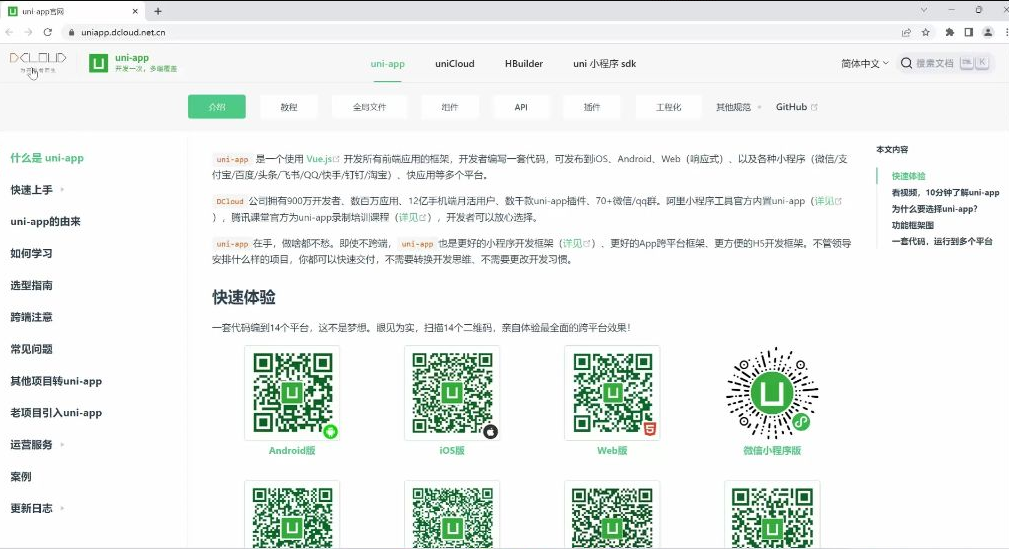This screenshot has width=1009, height=549.
Task: Select the API sub-navigation tab
Action: [x=521, y=107]
